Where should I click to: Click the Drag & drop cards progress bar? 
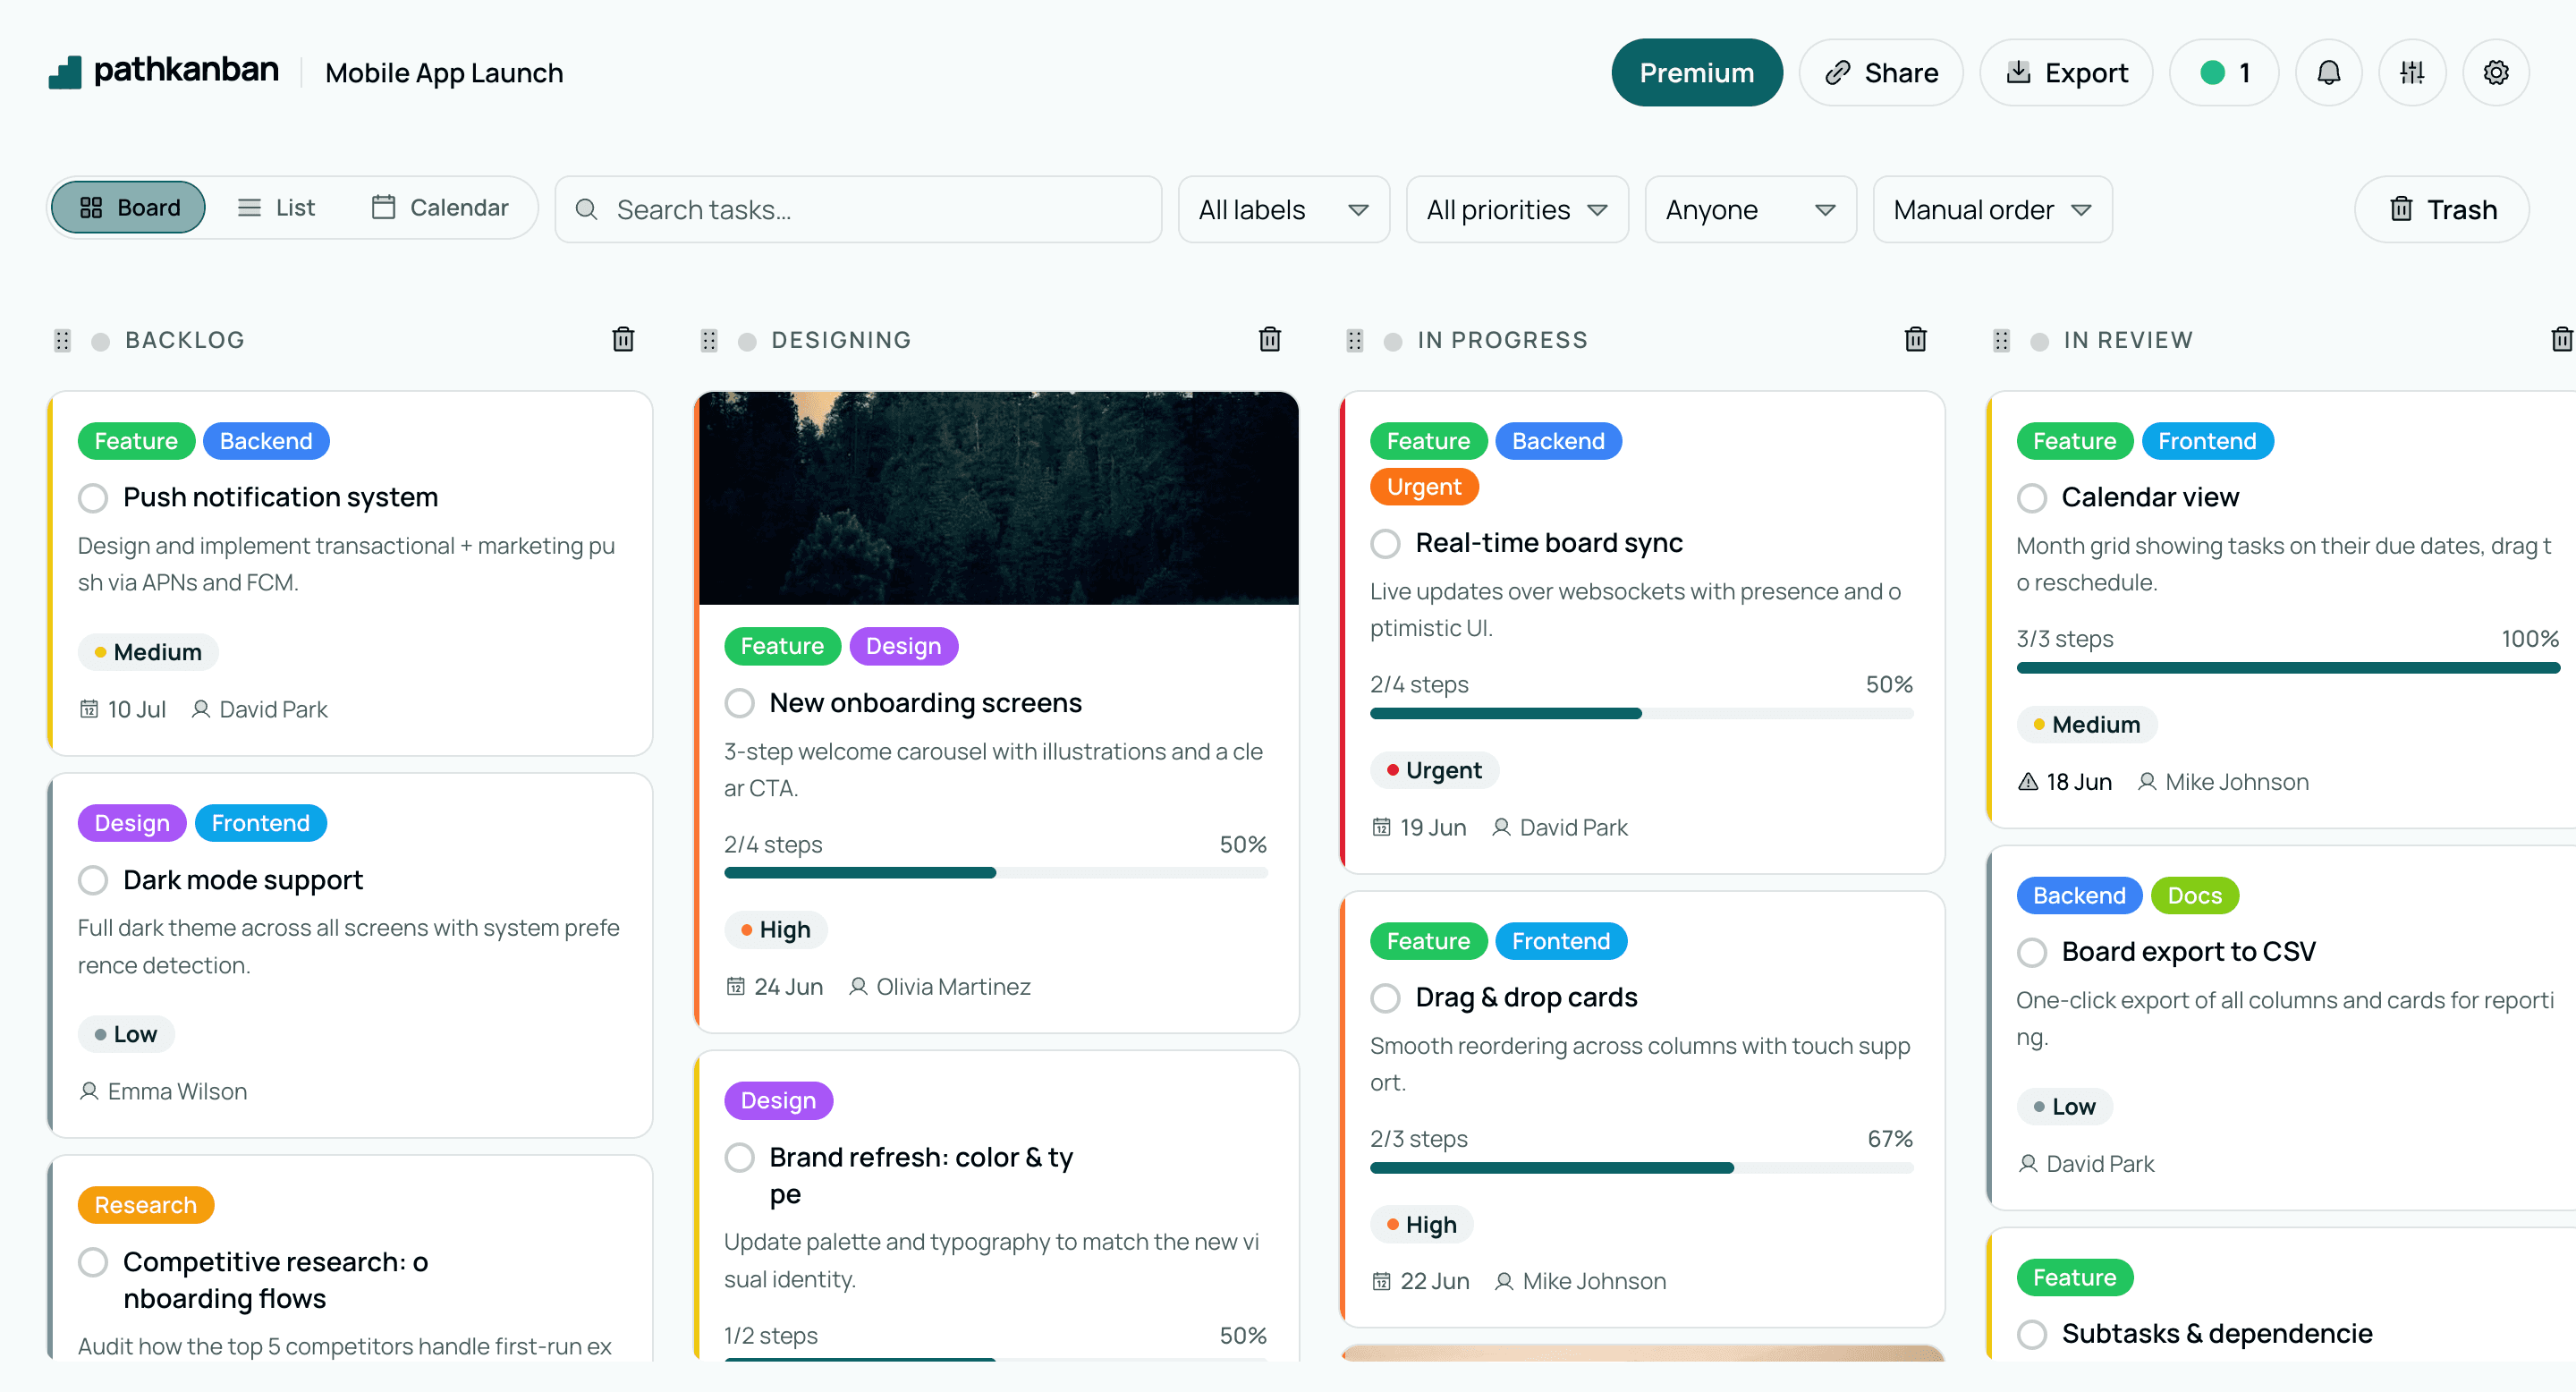1641,1168
